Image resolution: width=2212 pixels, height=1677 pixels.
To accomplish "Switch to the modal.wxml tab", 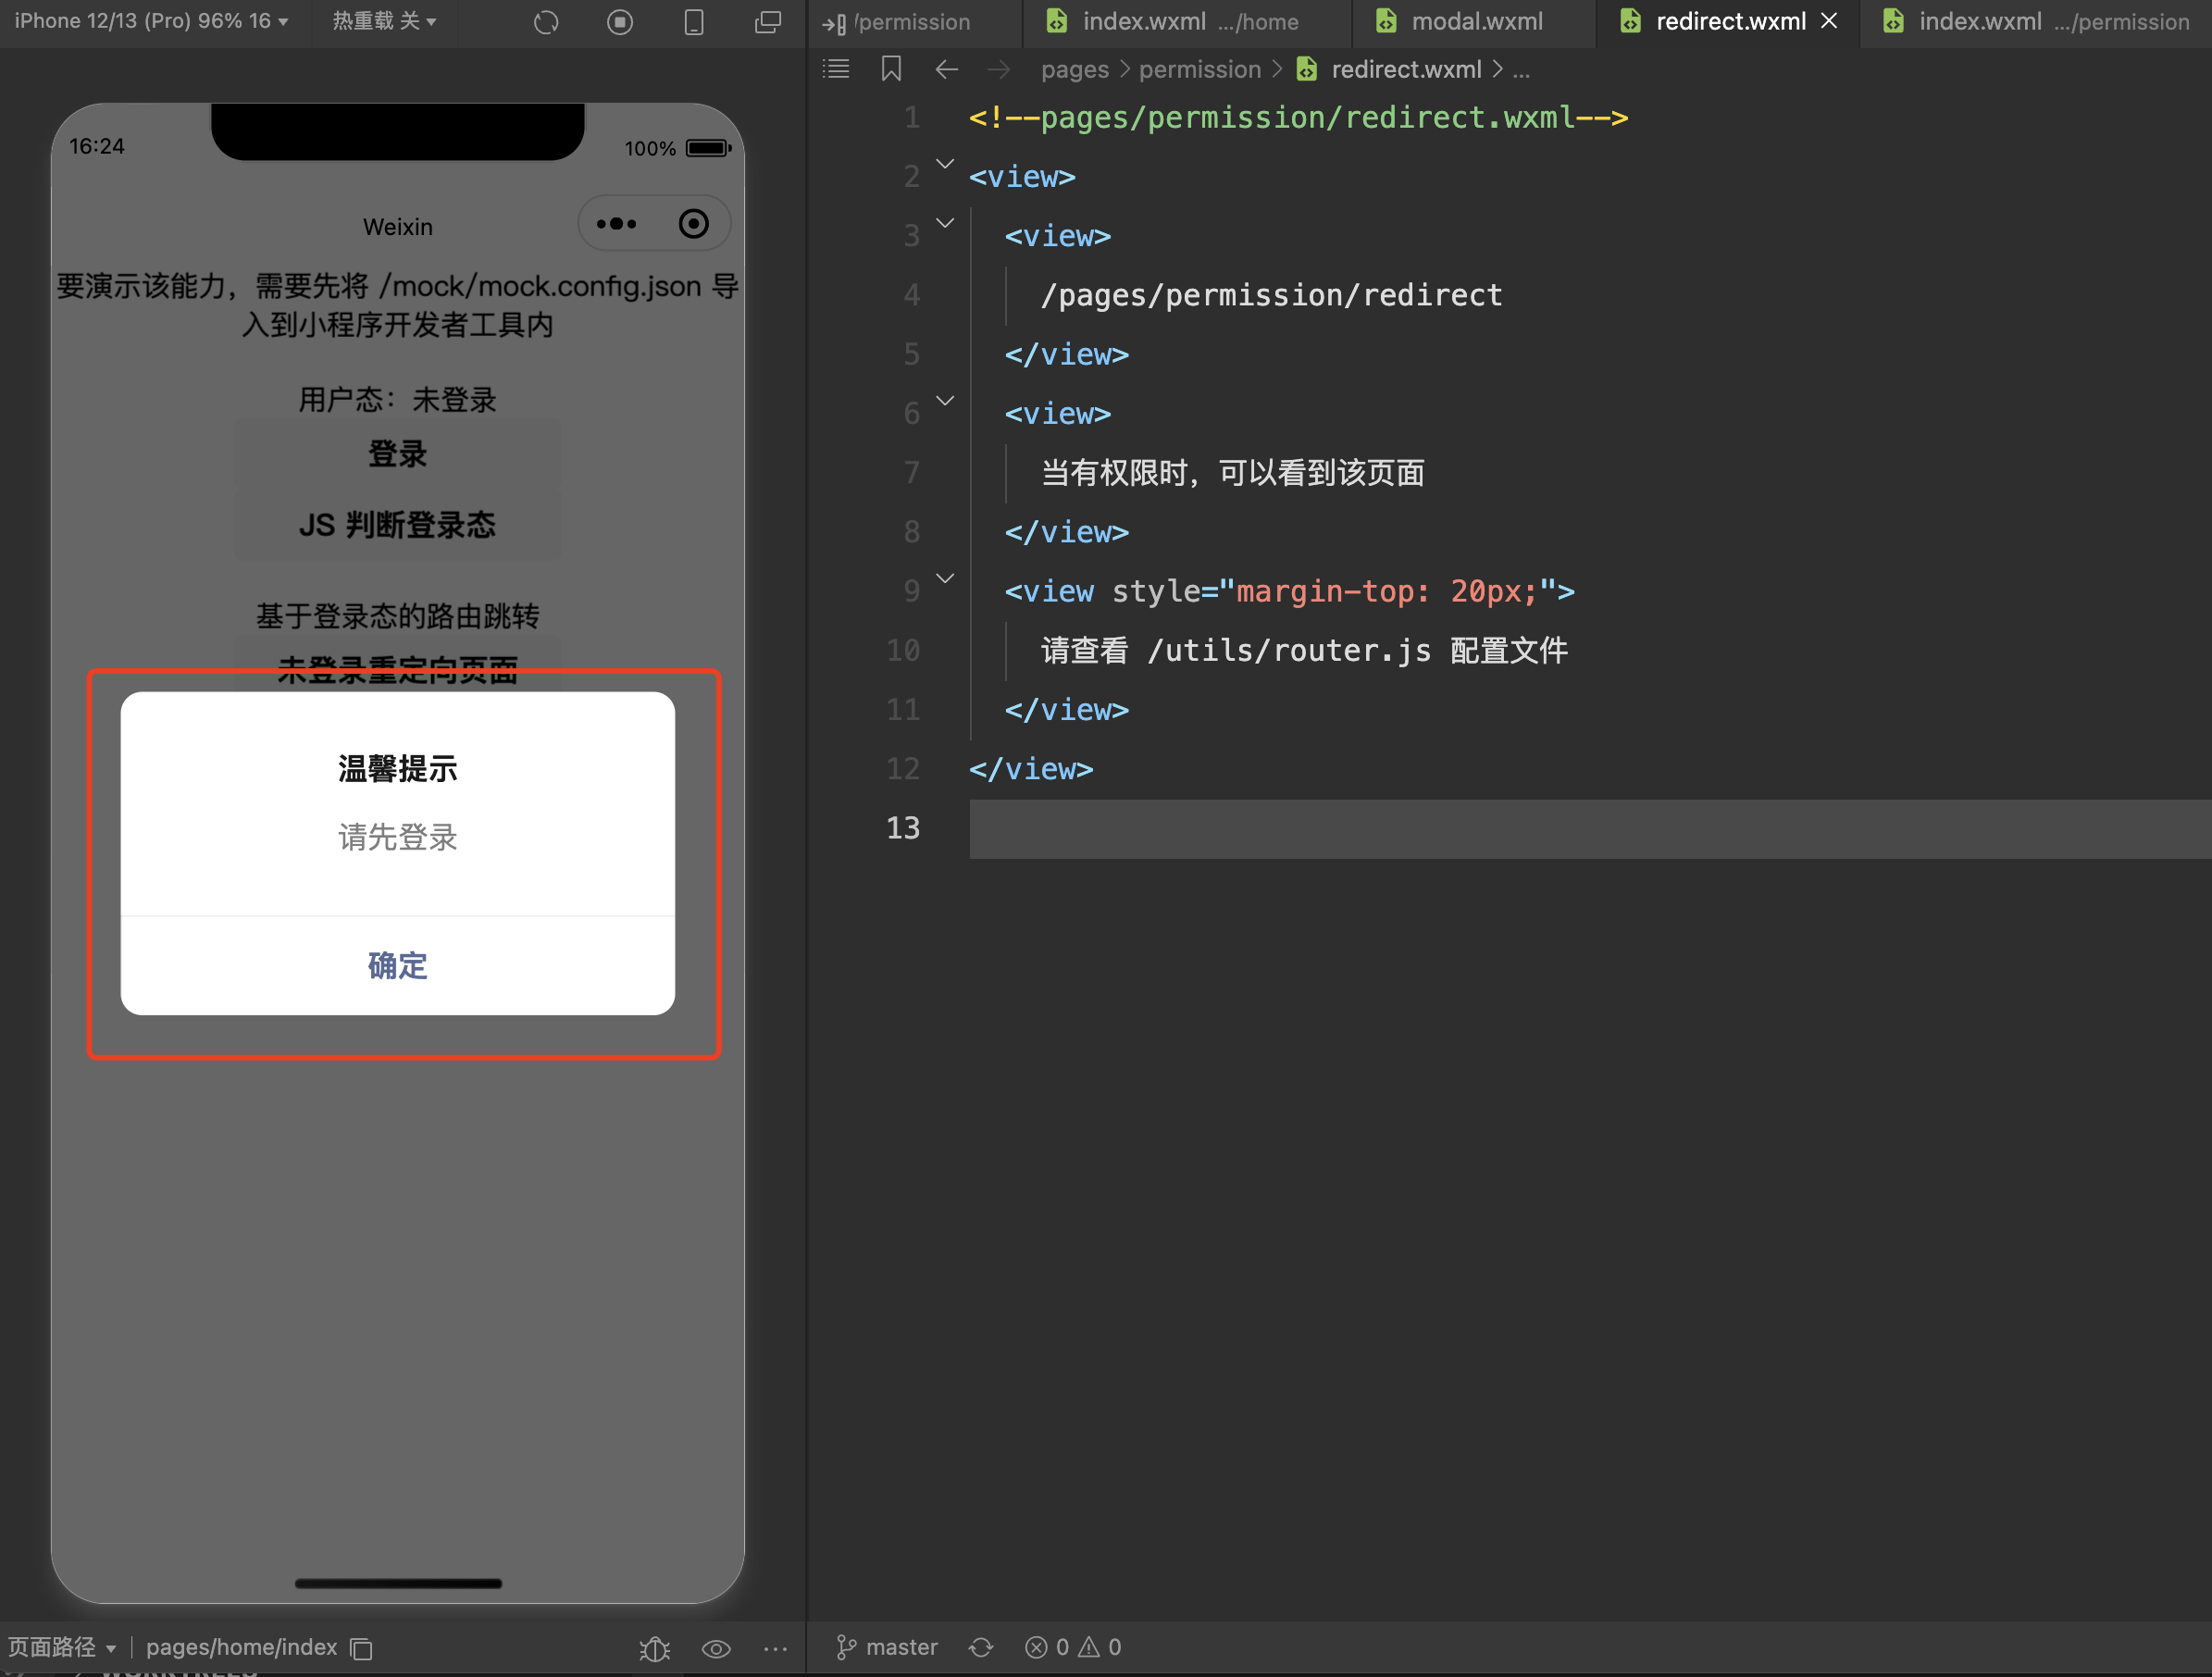I will (1475, 22).
